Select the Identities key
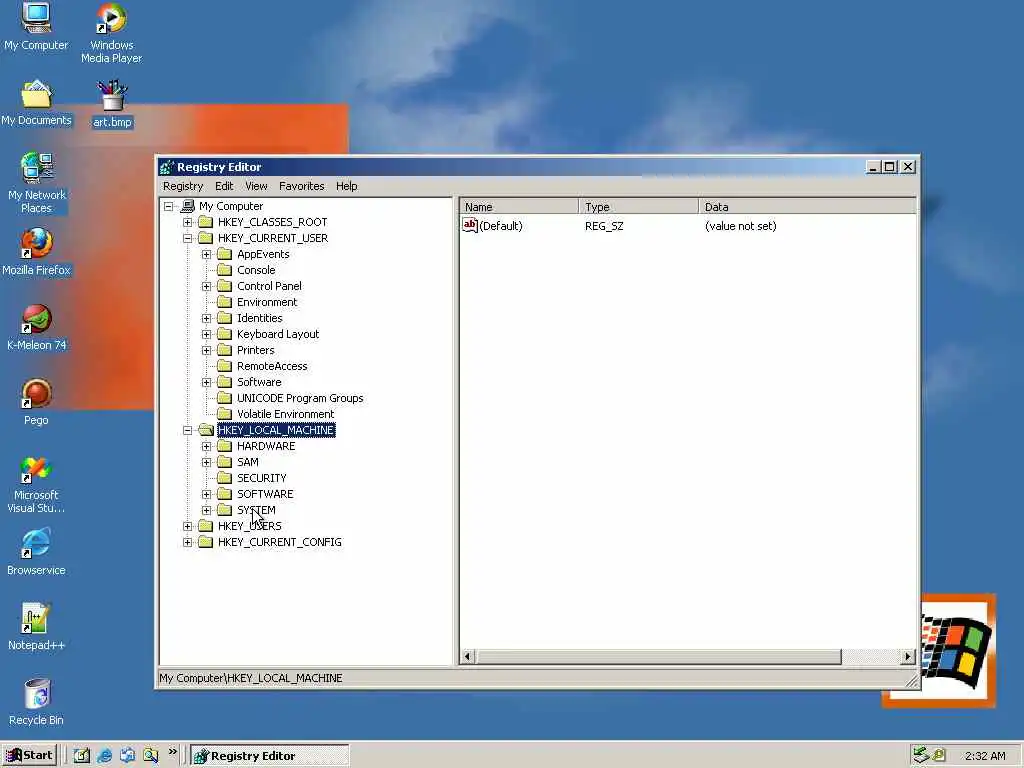 [260, 318]
